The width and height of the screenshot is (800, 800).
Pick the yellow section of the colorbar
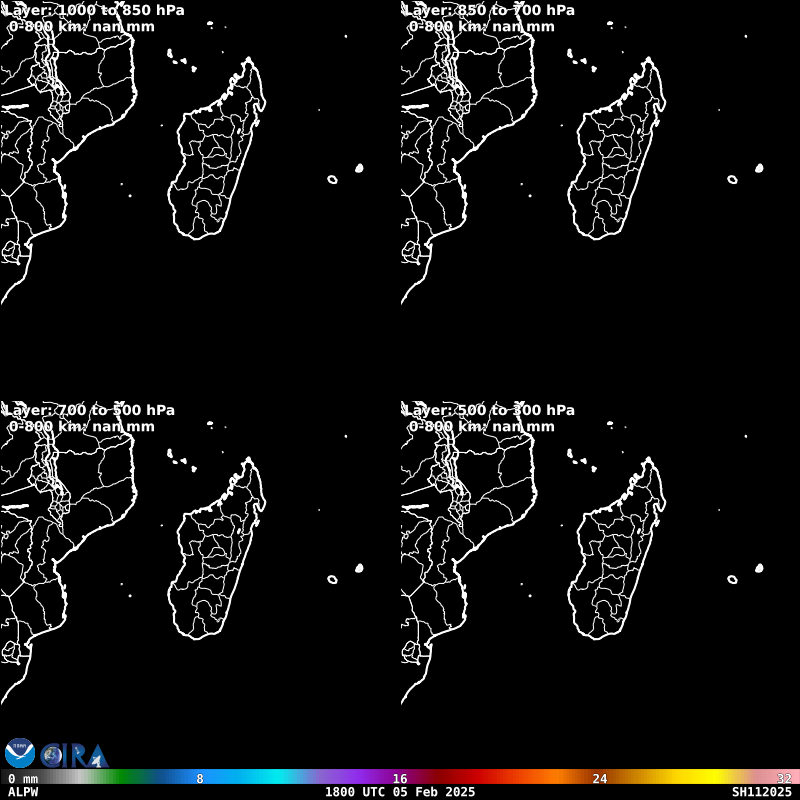click(714, 777)
